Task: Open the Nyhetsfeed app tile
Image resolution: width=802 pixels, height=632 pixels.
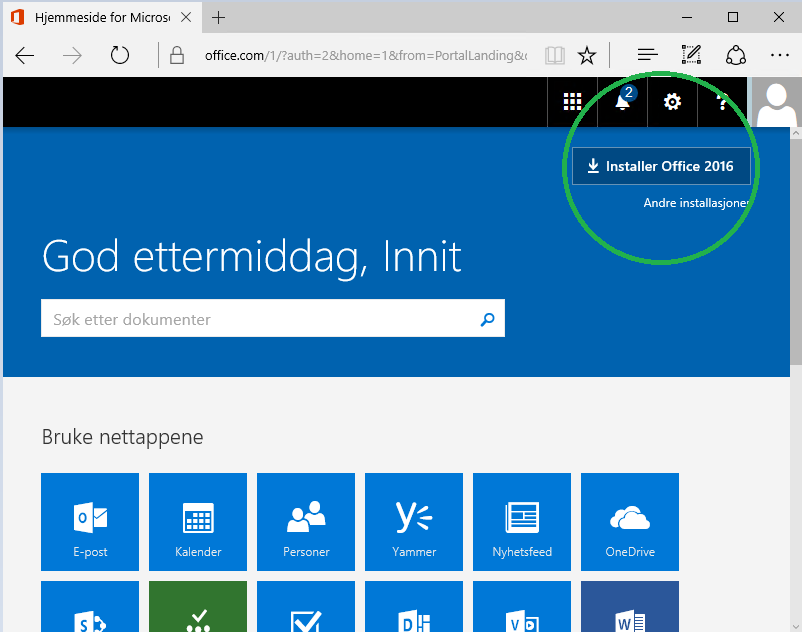Action: (522, 522)
